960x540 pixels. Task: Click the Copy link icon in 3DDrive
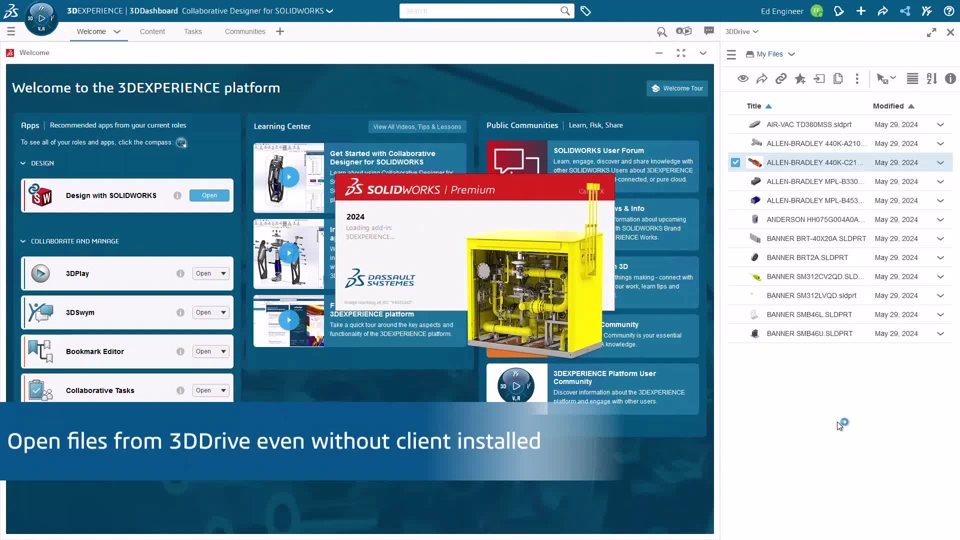click(x=781, y=78)
